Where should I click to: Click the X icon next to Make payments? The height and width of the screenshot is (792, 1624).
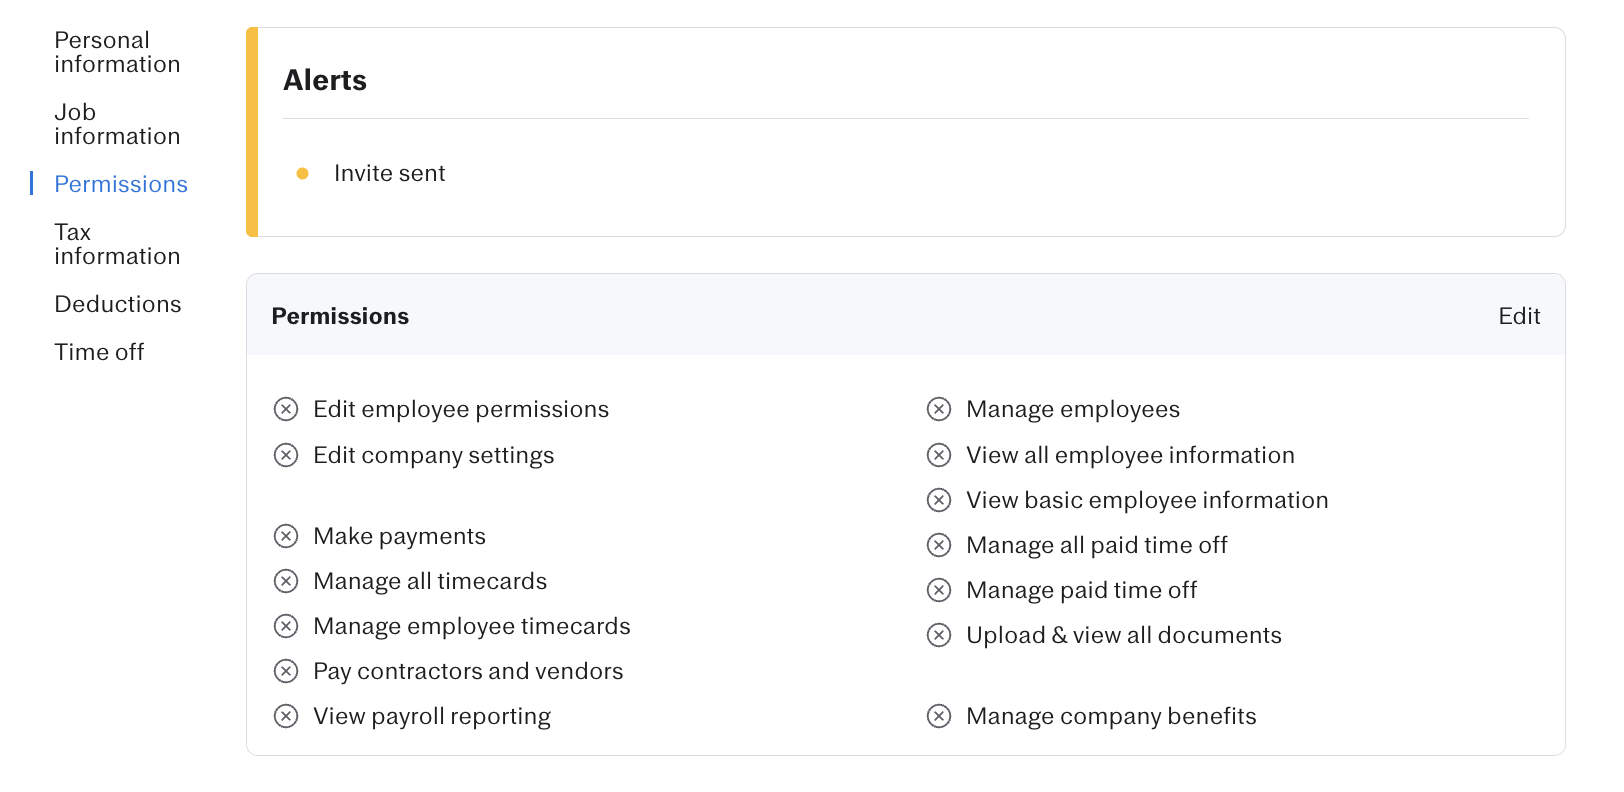tap(286, 536)
